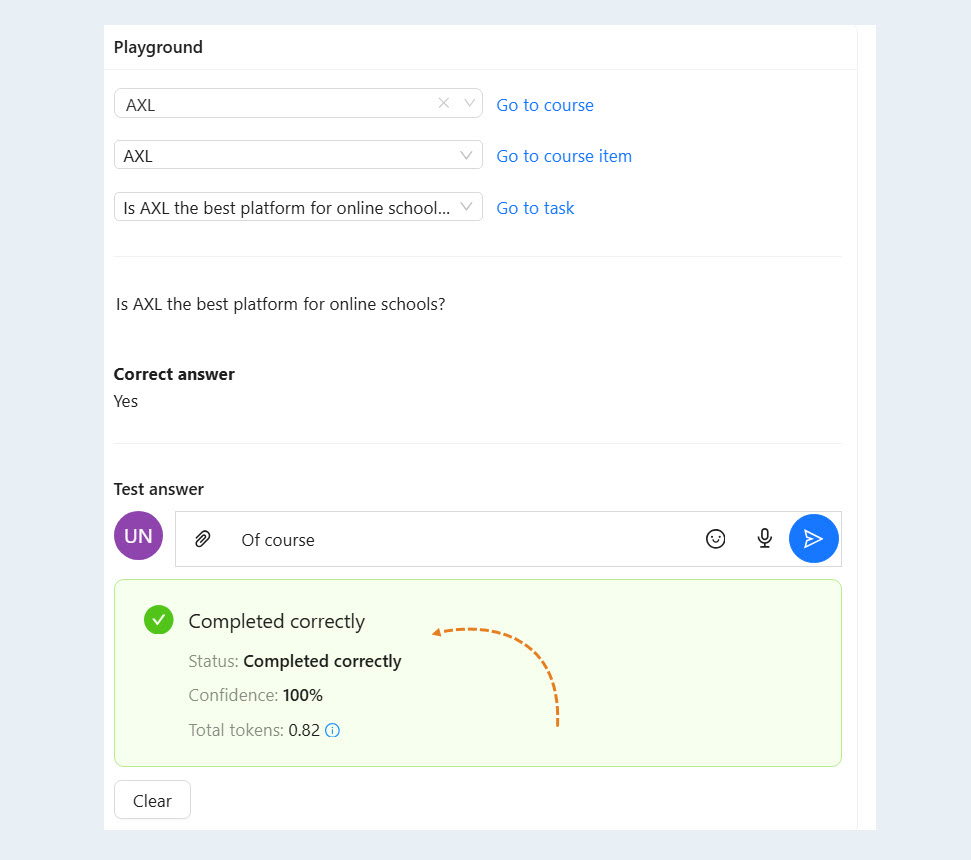This screenshot has width=971, height=860.
Task: Click the Go to task link
Action: pos(535,208)
